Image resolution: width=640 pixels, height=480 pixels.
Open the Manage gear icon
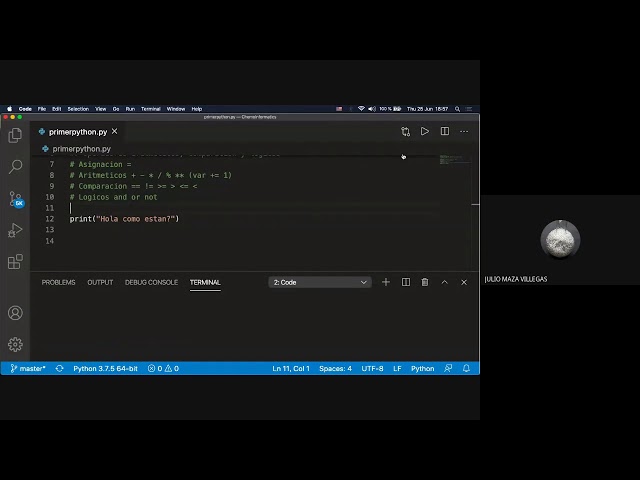(x=15, y=344)
